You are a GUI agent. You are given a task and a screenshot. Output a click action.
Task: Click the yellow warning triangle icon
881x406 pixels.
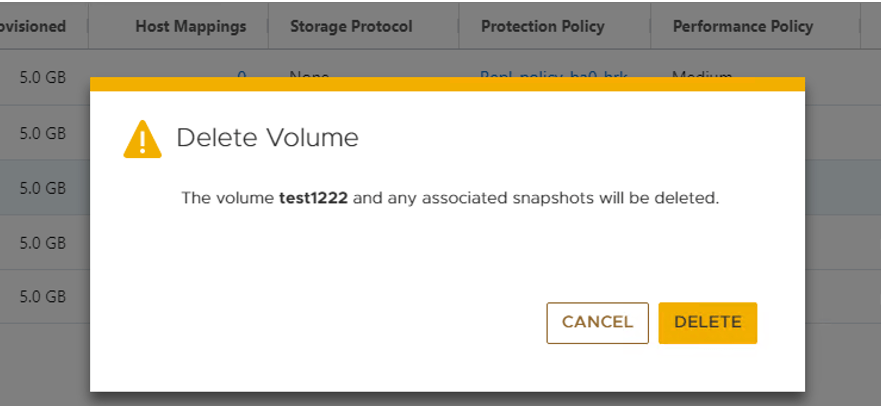point(143,139)
